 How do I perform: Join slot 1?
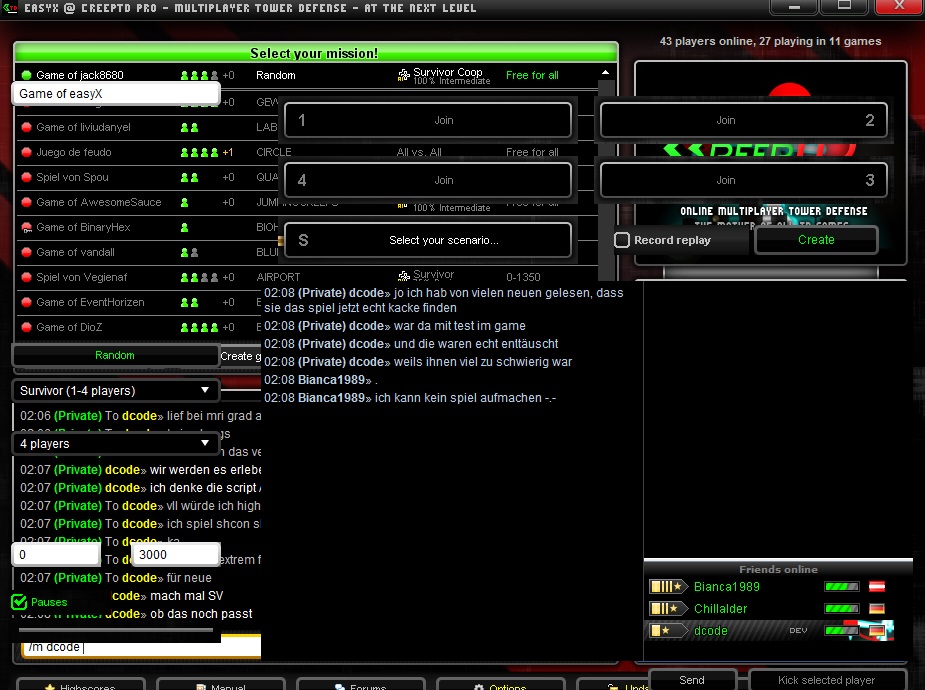pos(428,120)
